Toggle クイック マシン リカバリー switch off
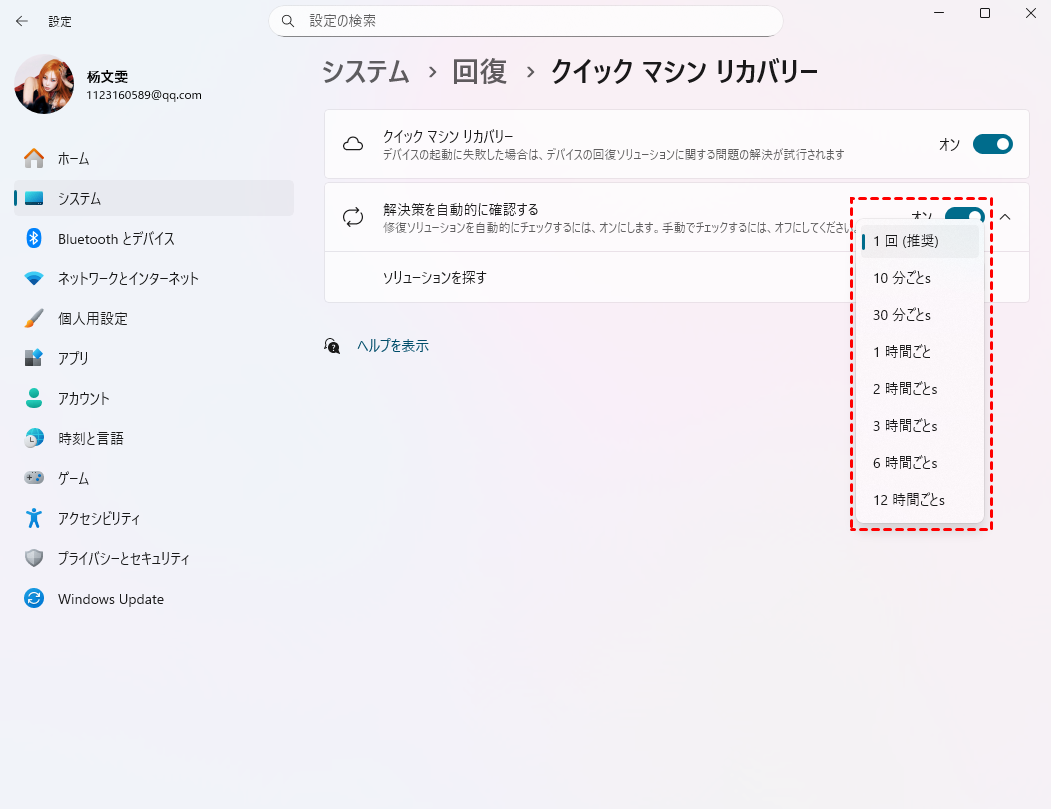1051x809 pixels. (x=993, y=144)
